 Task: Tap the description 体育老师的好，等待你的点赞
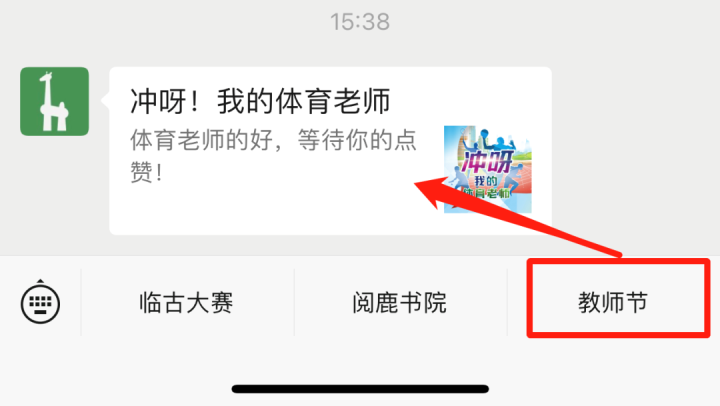[x=273, y=156]
